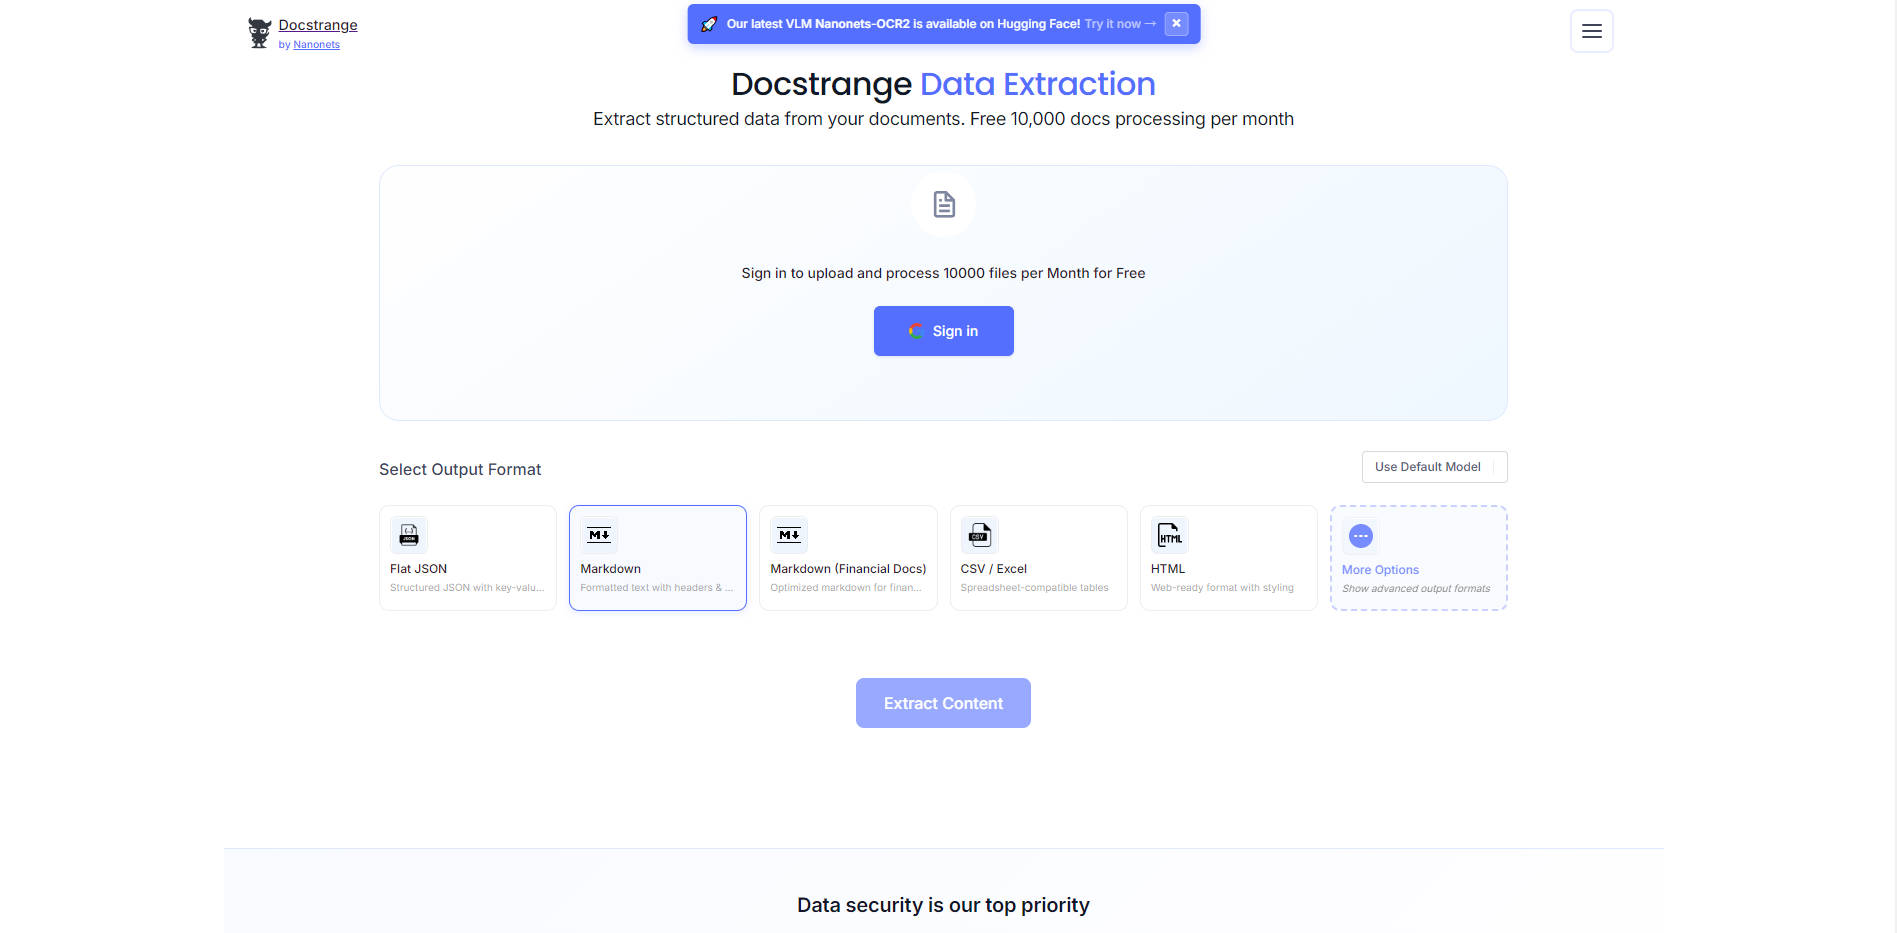The image size is (1897, 933).
Task: Choose Markdown (Financial Docs) format
Action: tap(848, 558)
